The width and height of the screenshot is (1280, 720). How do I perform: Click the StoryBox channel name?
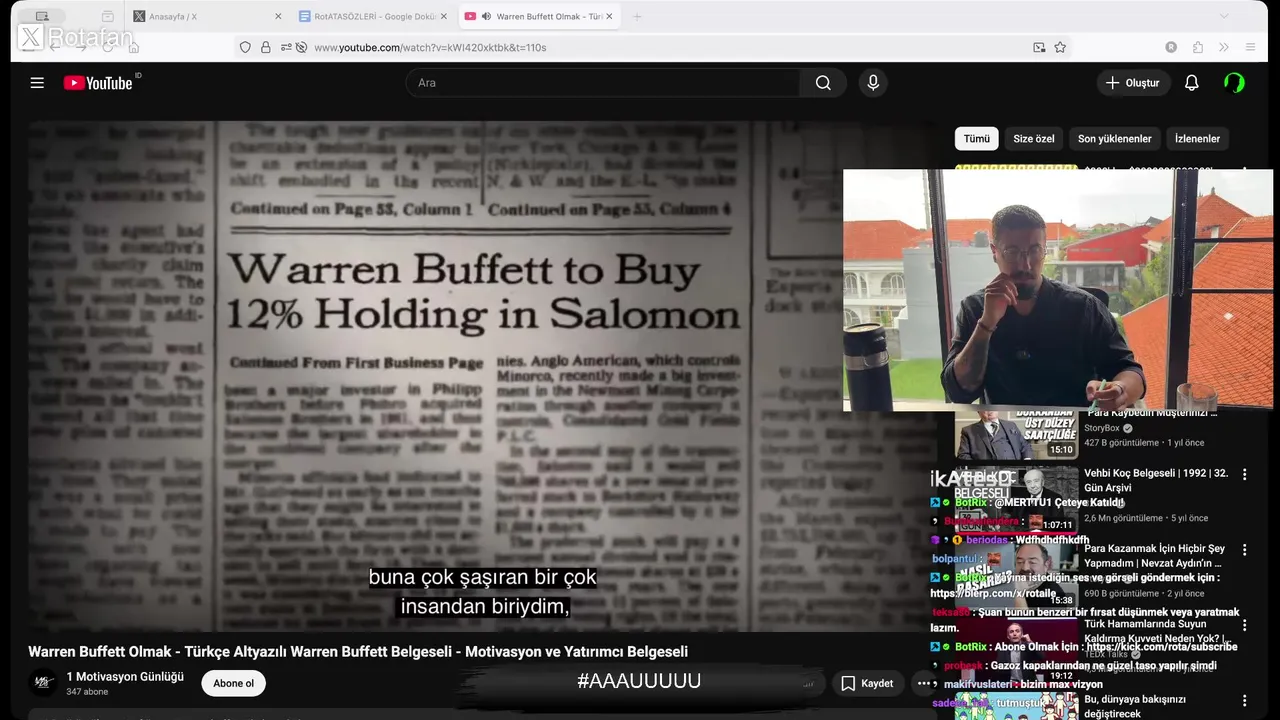coord(1102,428)
